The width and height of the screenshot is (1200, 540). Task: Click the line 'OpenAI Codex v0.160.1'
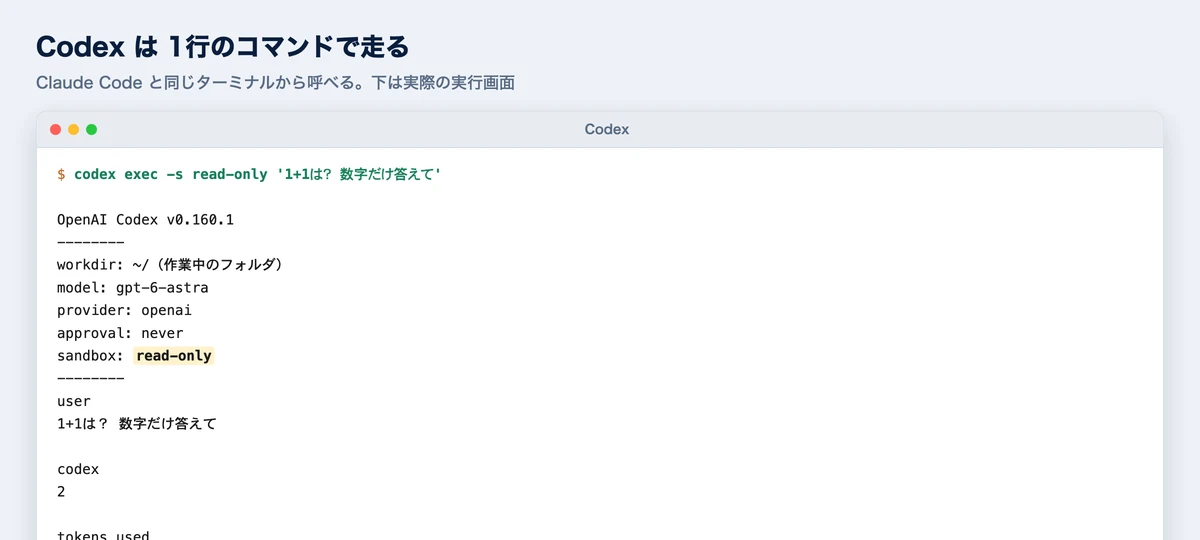point(145,219)
